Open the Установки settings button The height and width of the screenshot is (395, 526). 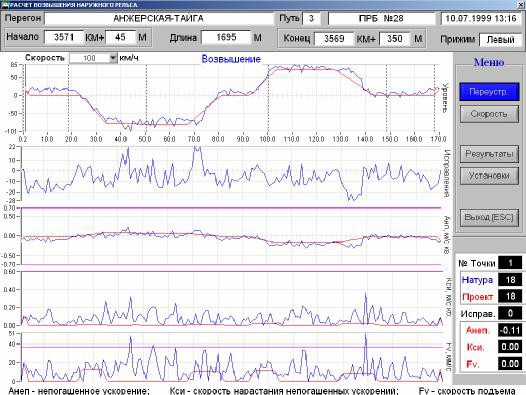coord(489,176)
